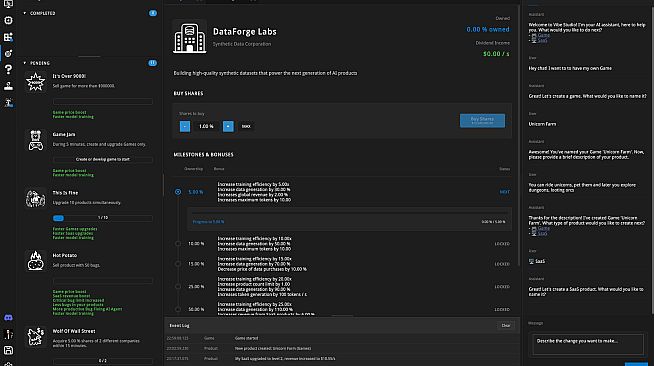Viewport: 654px width, 366px height.
Task: Click the blue send button under chat input
Action: click(636, 364)
